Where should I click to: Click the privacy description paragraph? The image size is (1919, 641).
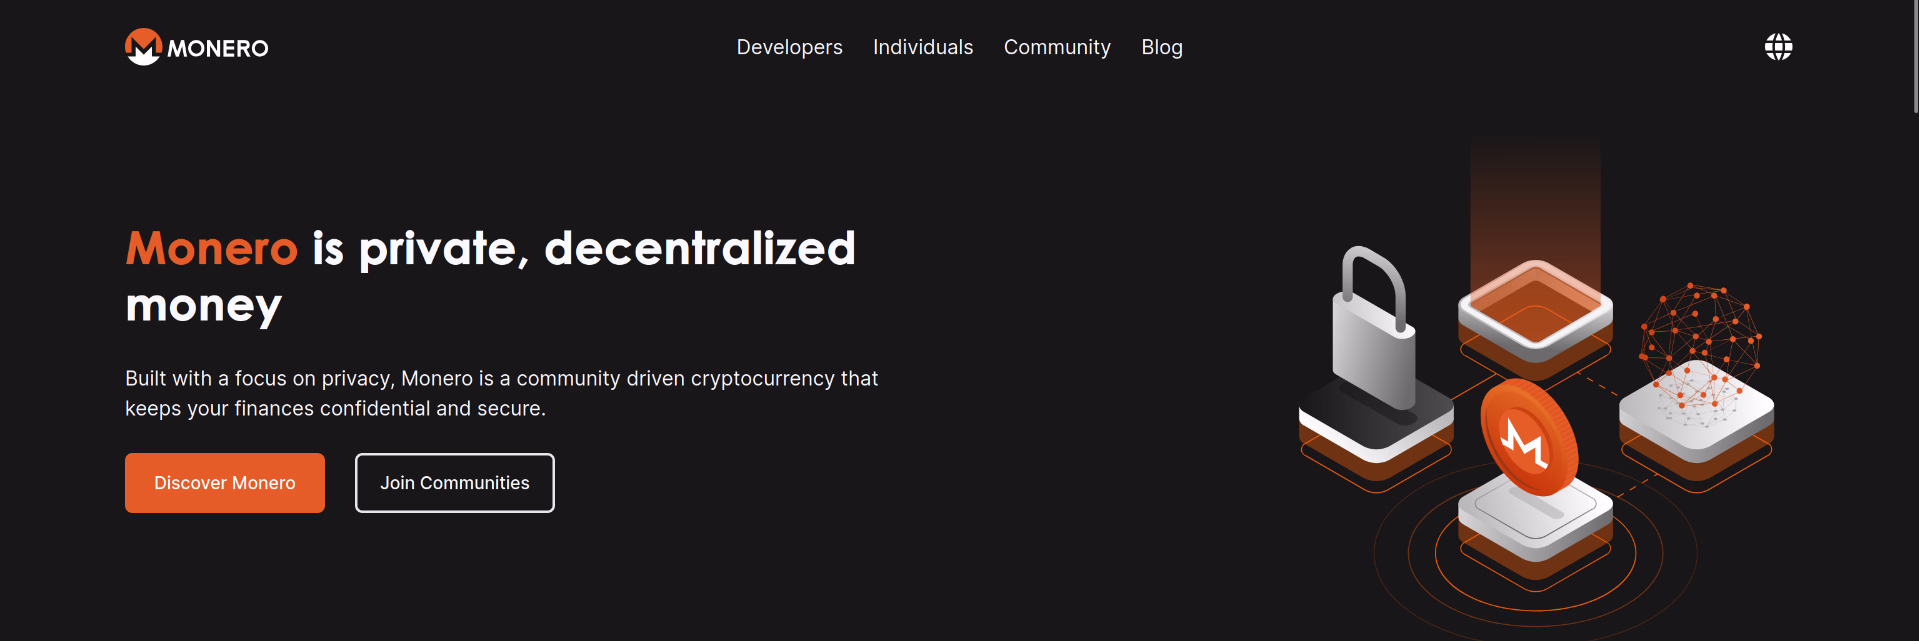click(x=502, y=393)
